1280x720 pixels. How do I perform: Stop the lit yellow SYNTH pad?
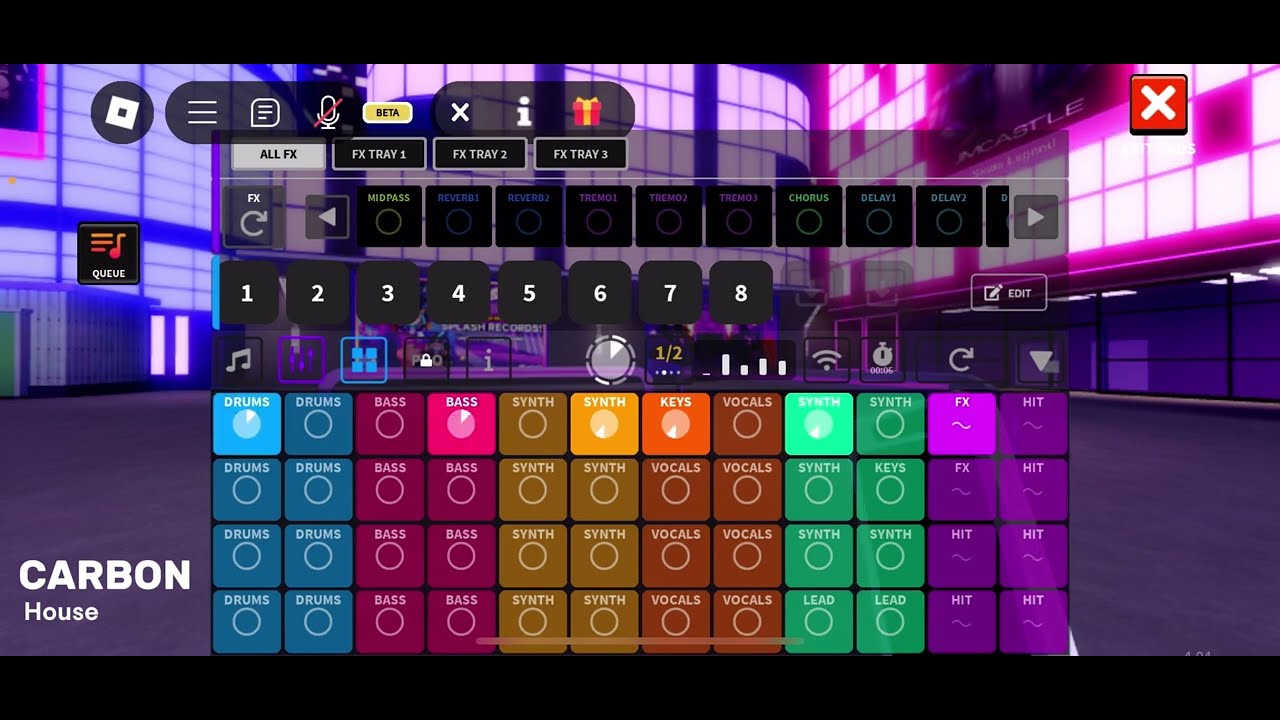604,424
